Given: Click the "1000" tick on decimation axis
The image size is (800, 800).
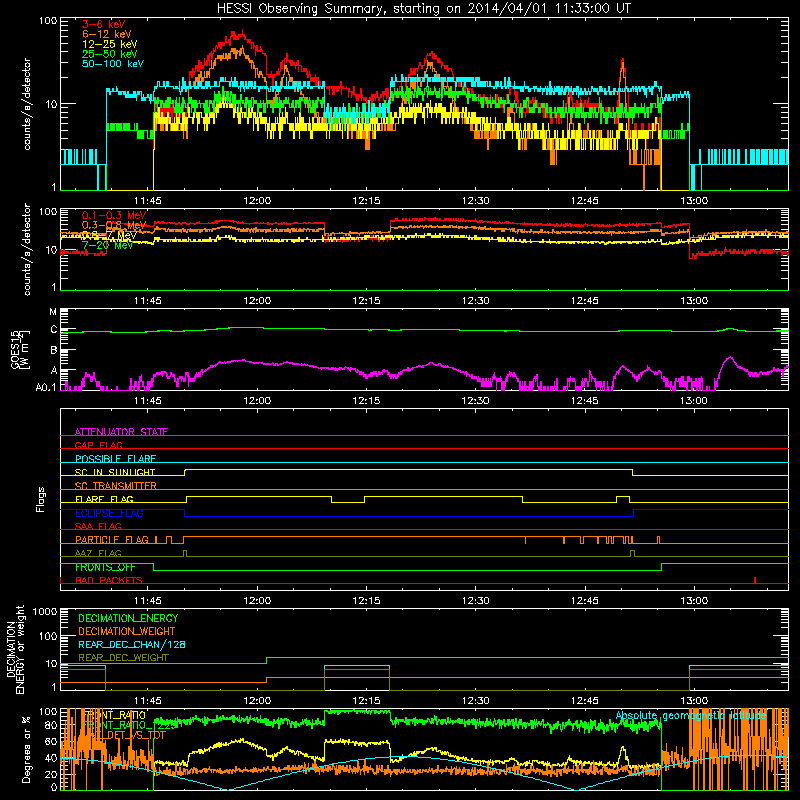Looking at the screenshot, I should tap(45, 612).
